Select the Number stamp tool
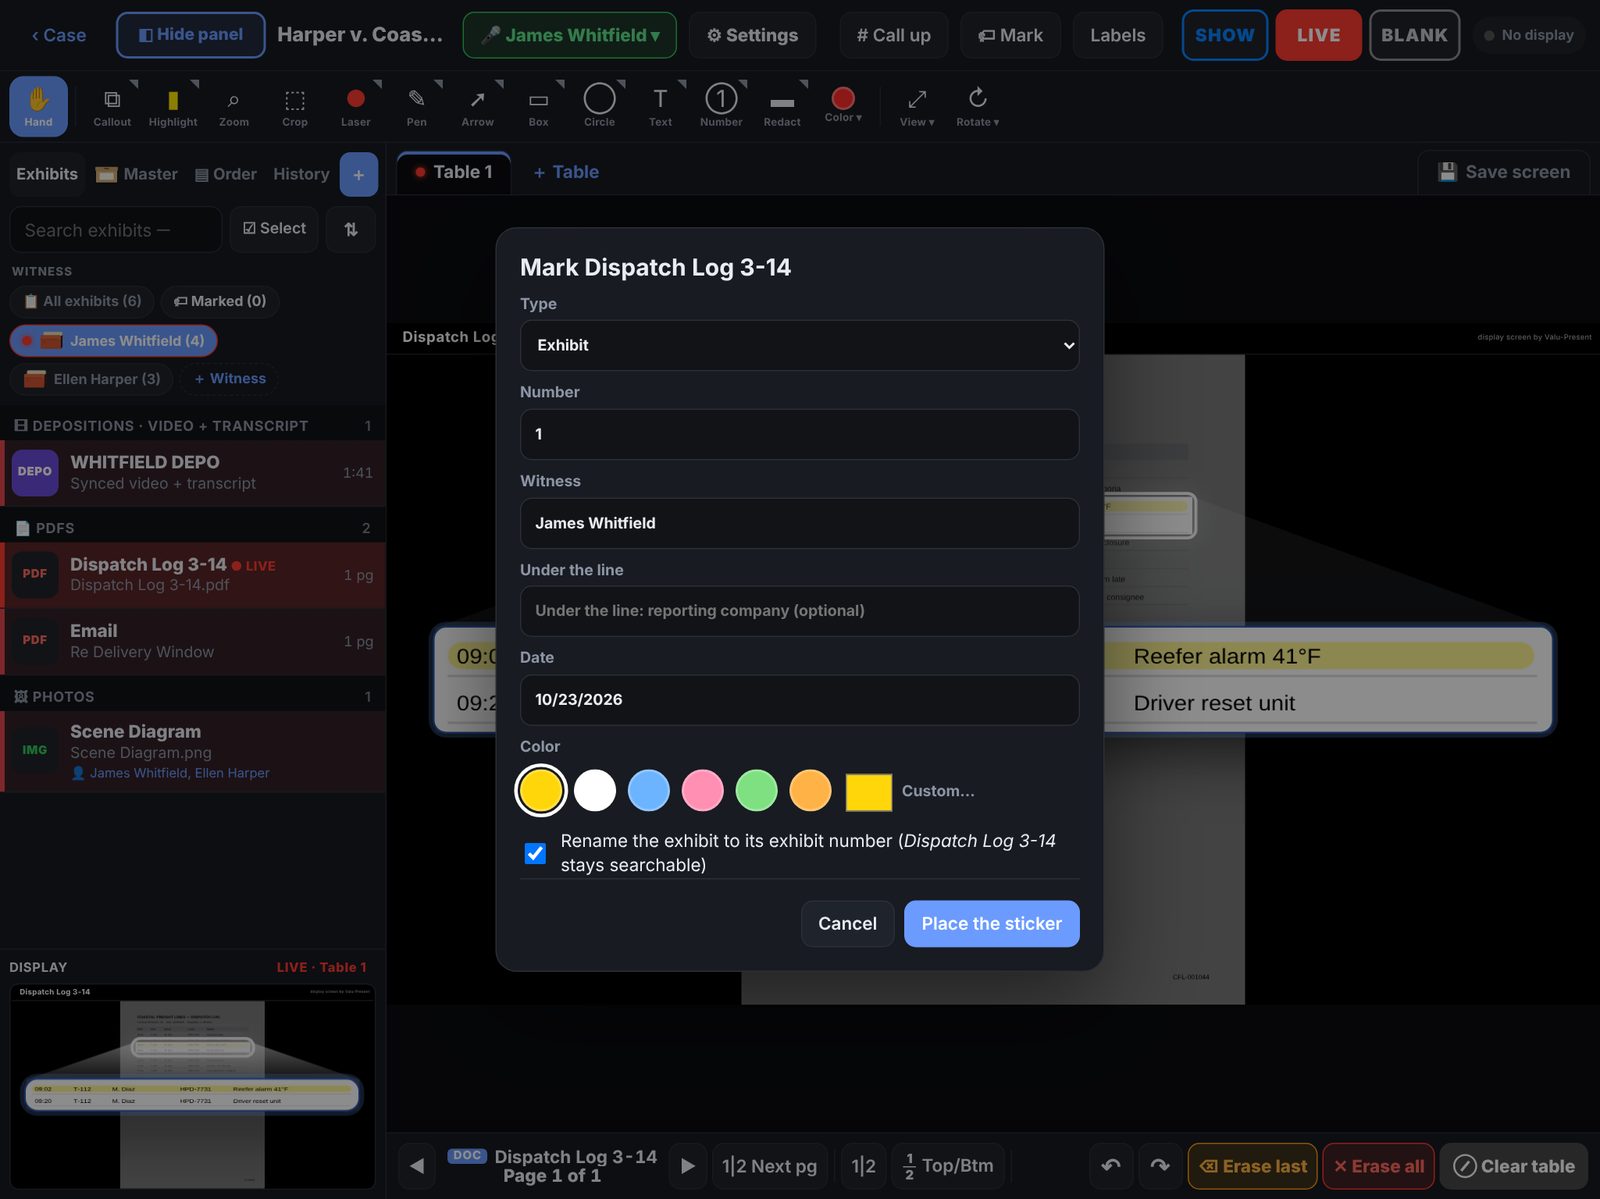This screenshot has width=1600, height=1199. [x=722, y=106]
